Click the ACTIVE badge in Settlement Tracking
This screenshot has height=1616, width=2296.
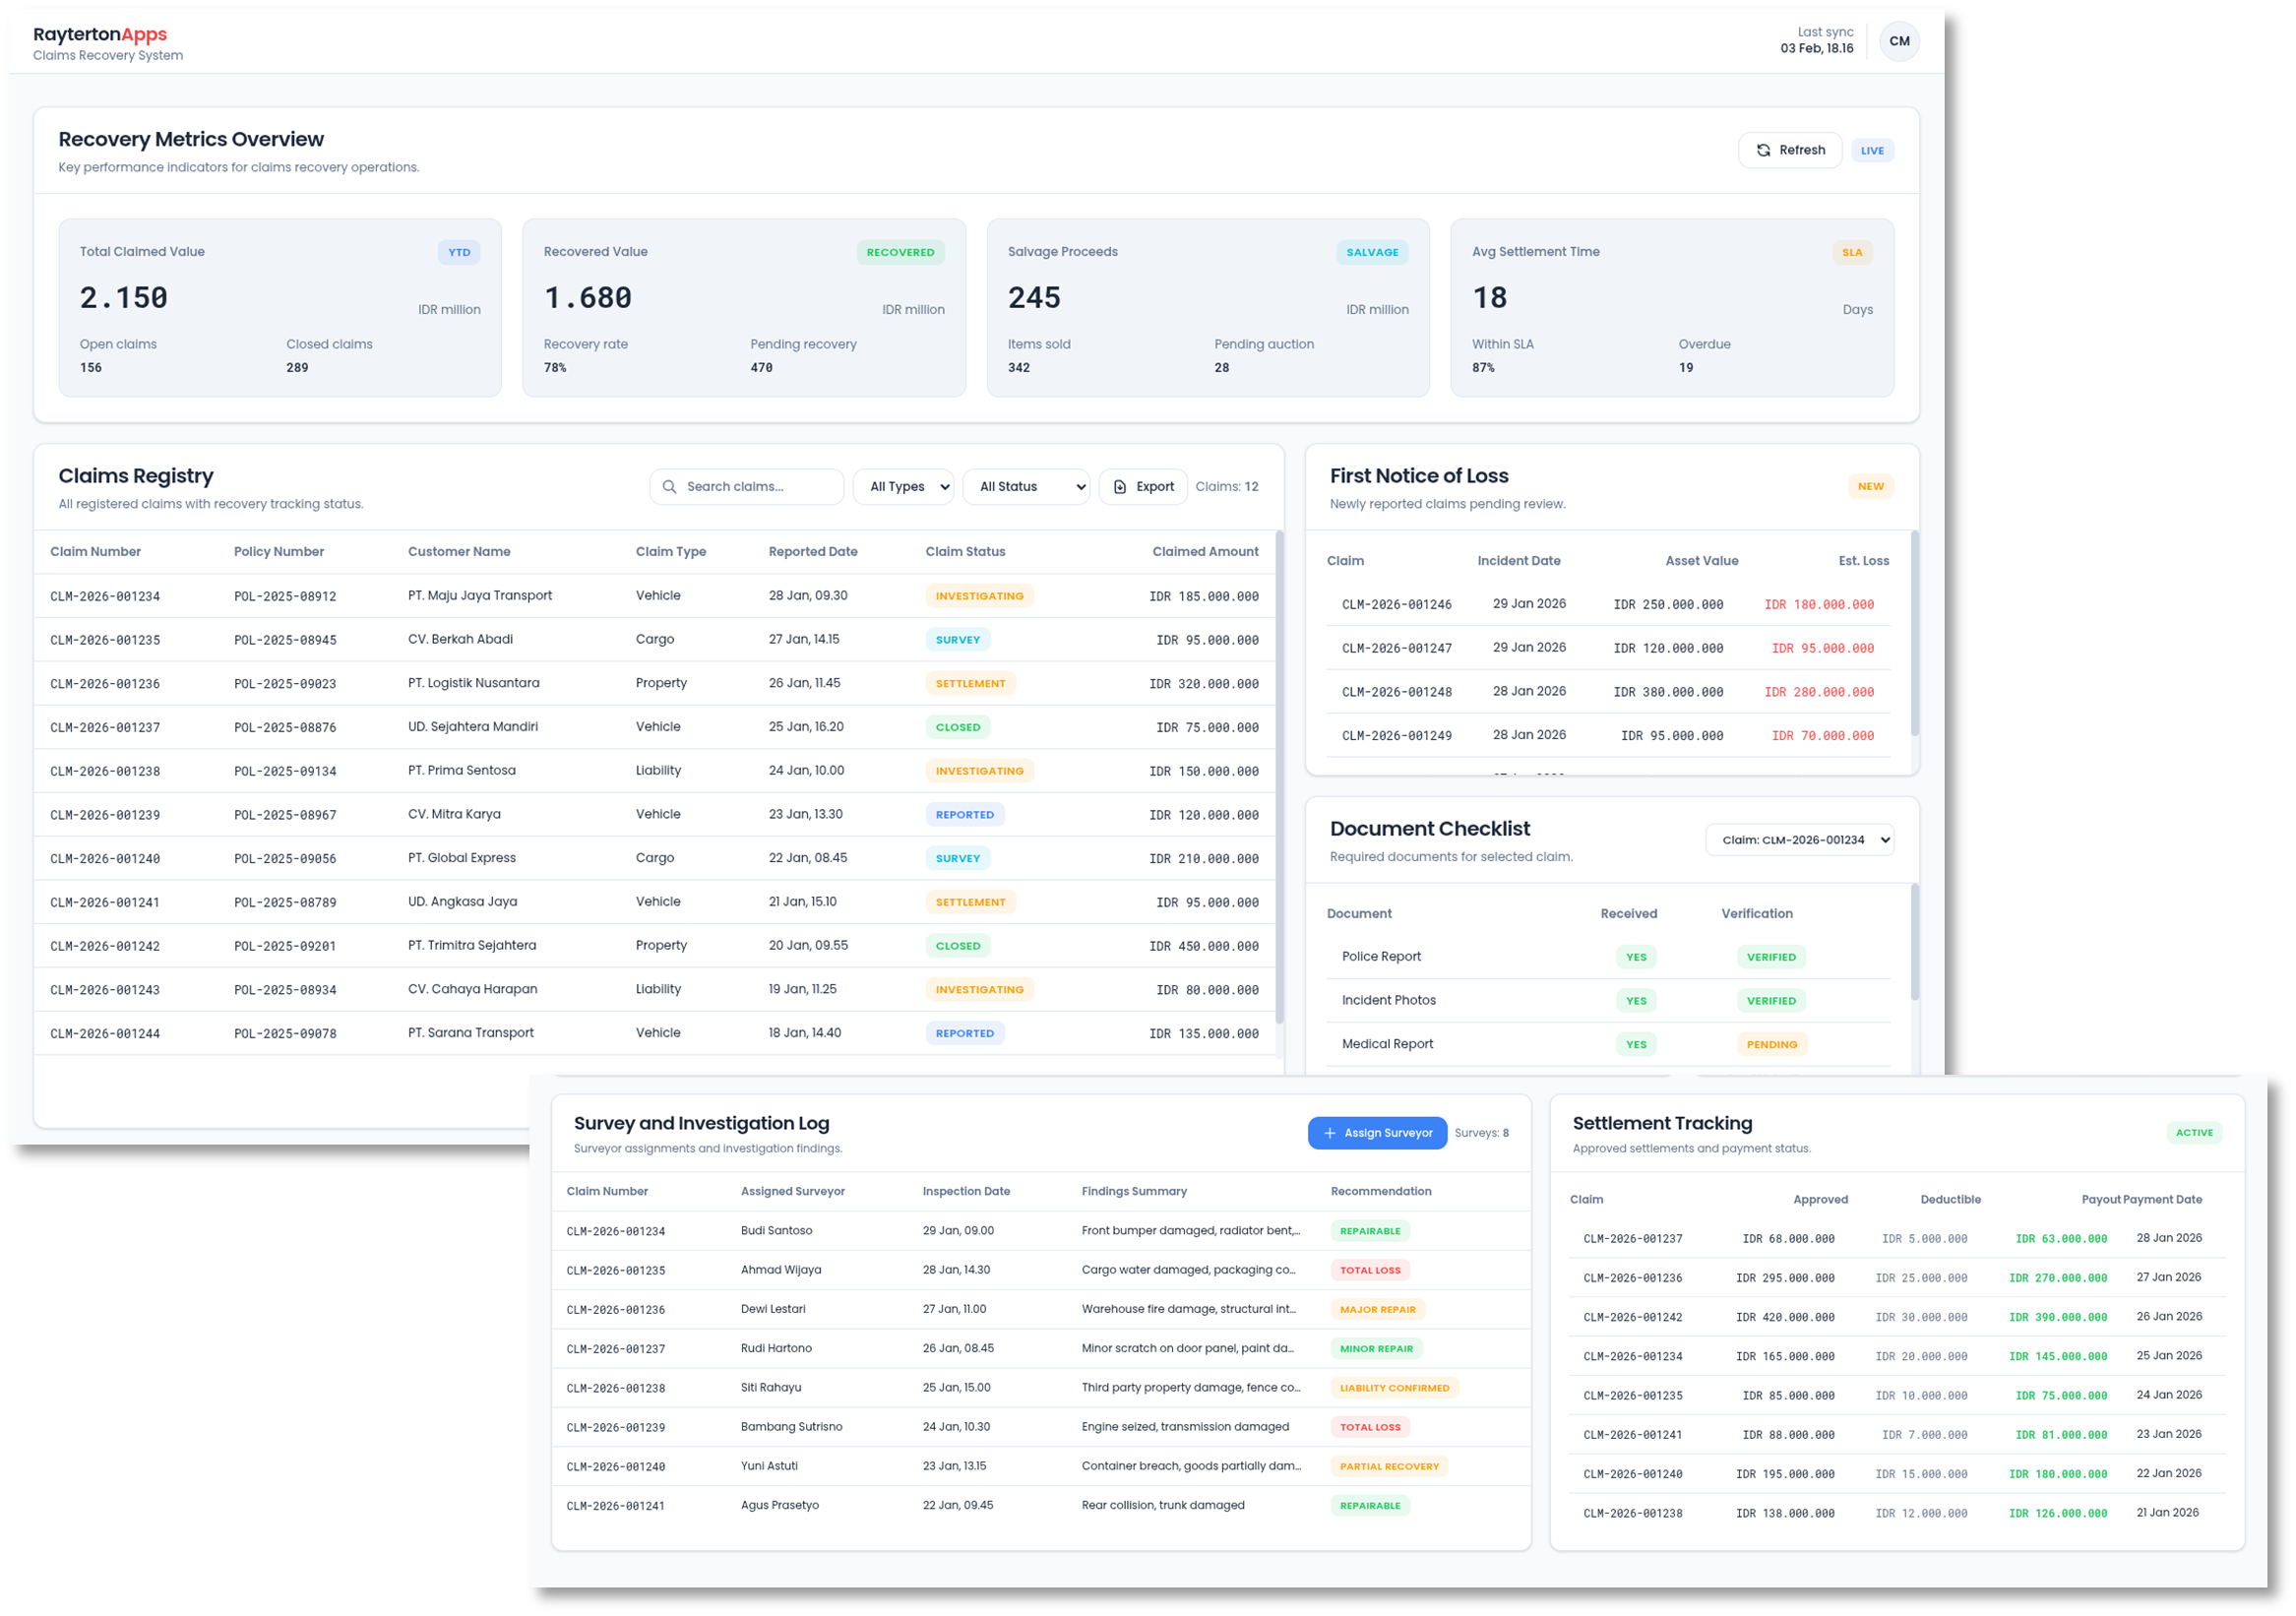2193,1133
